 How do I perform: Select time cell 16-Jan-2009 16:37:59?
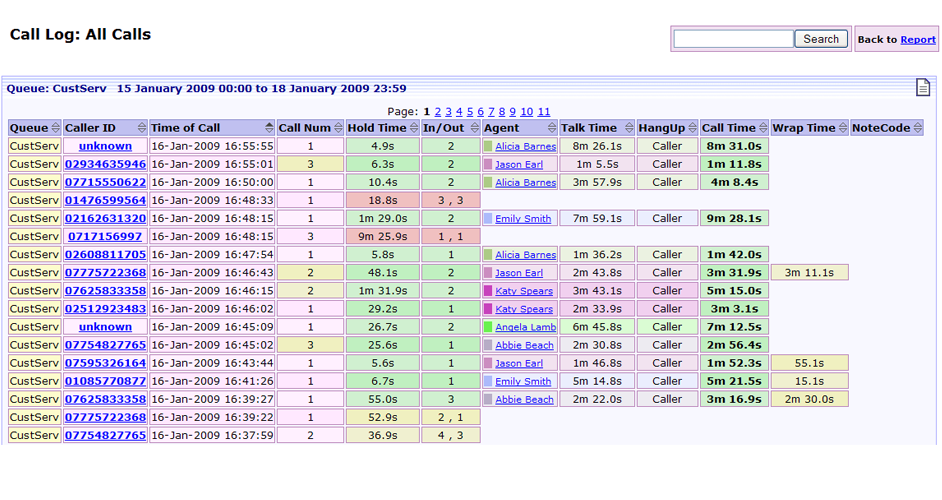click(212, 435)
